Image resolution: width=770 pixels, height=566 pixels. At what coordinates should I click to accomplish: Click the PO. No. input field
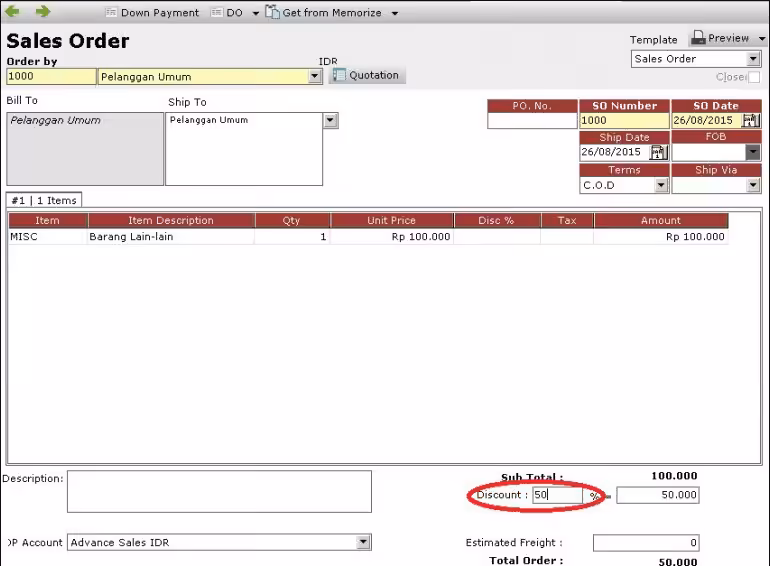tap(532, 121)
